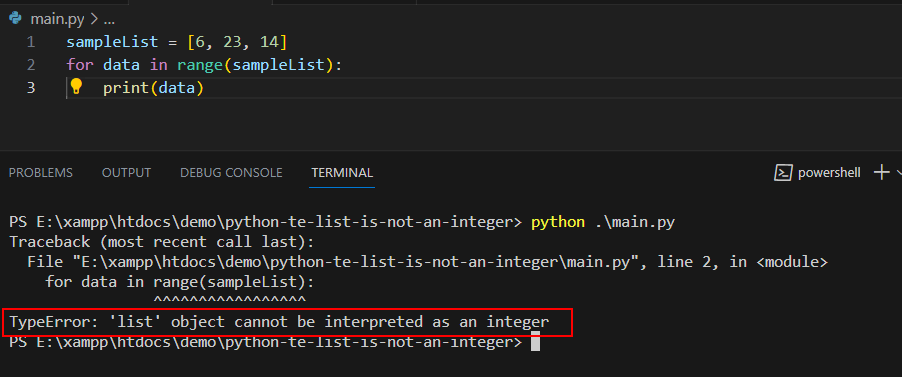Select the TERMINAL tab
The image size is (902, 377).
coord(342,173)
